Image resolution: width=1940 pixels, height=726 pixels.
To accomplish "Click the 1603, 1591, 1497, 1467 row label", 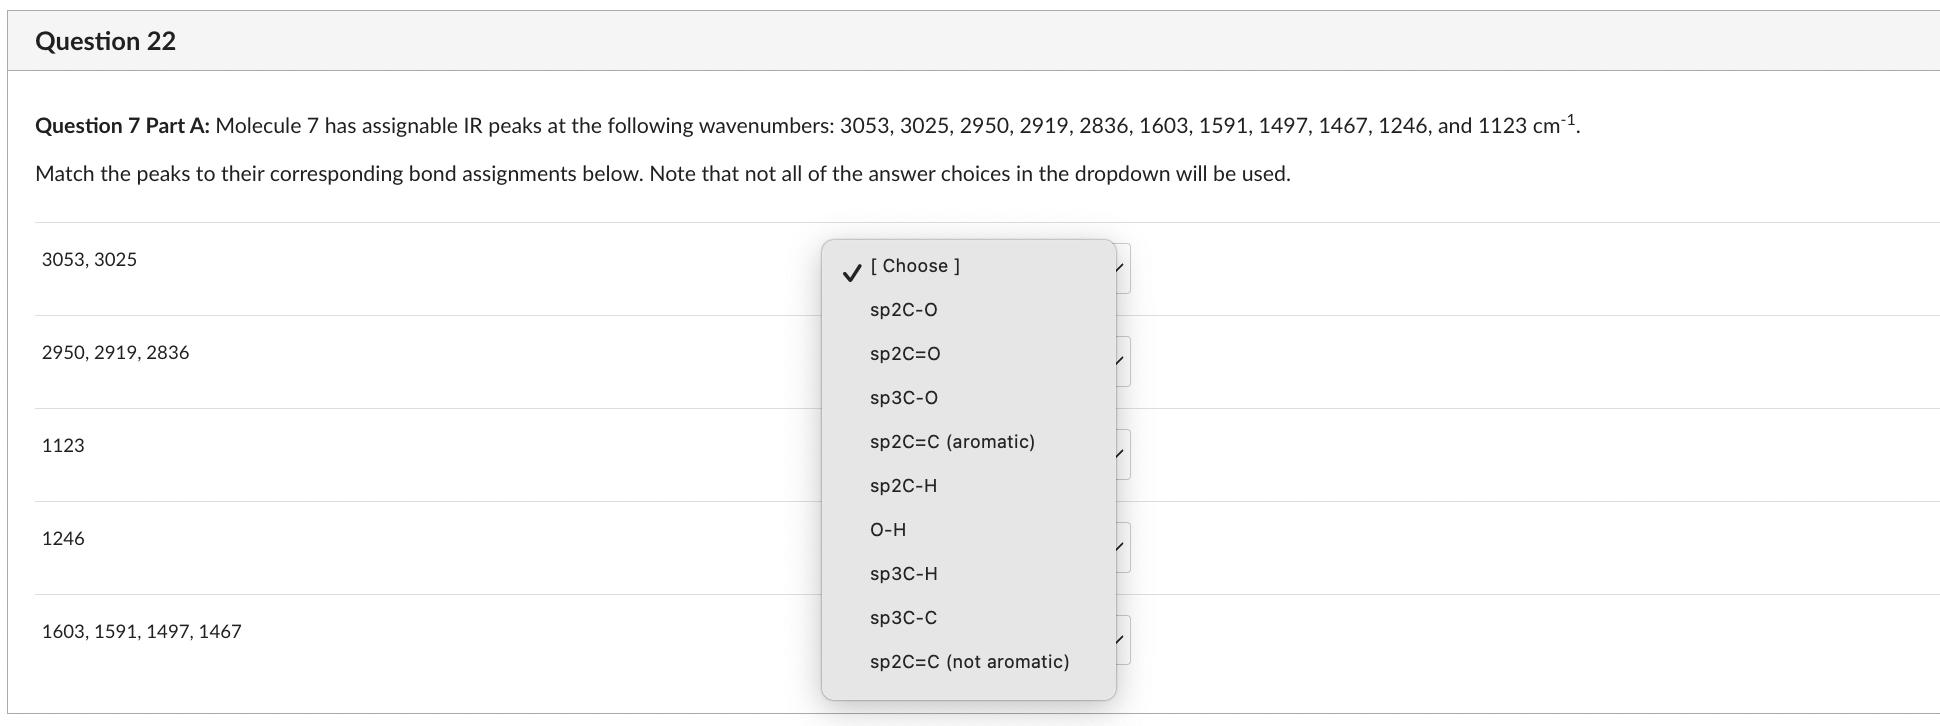I will [x=141, y=631].
